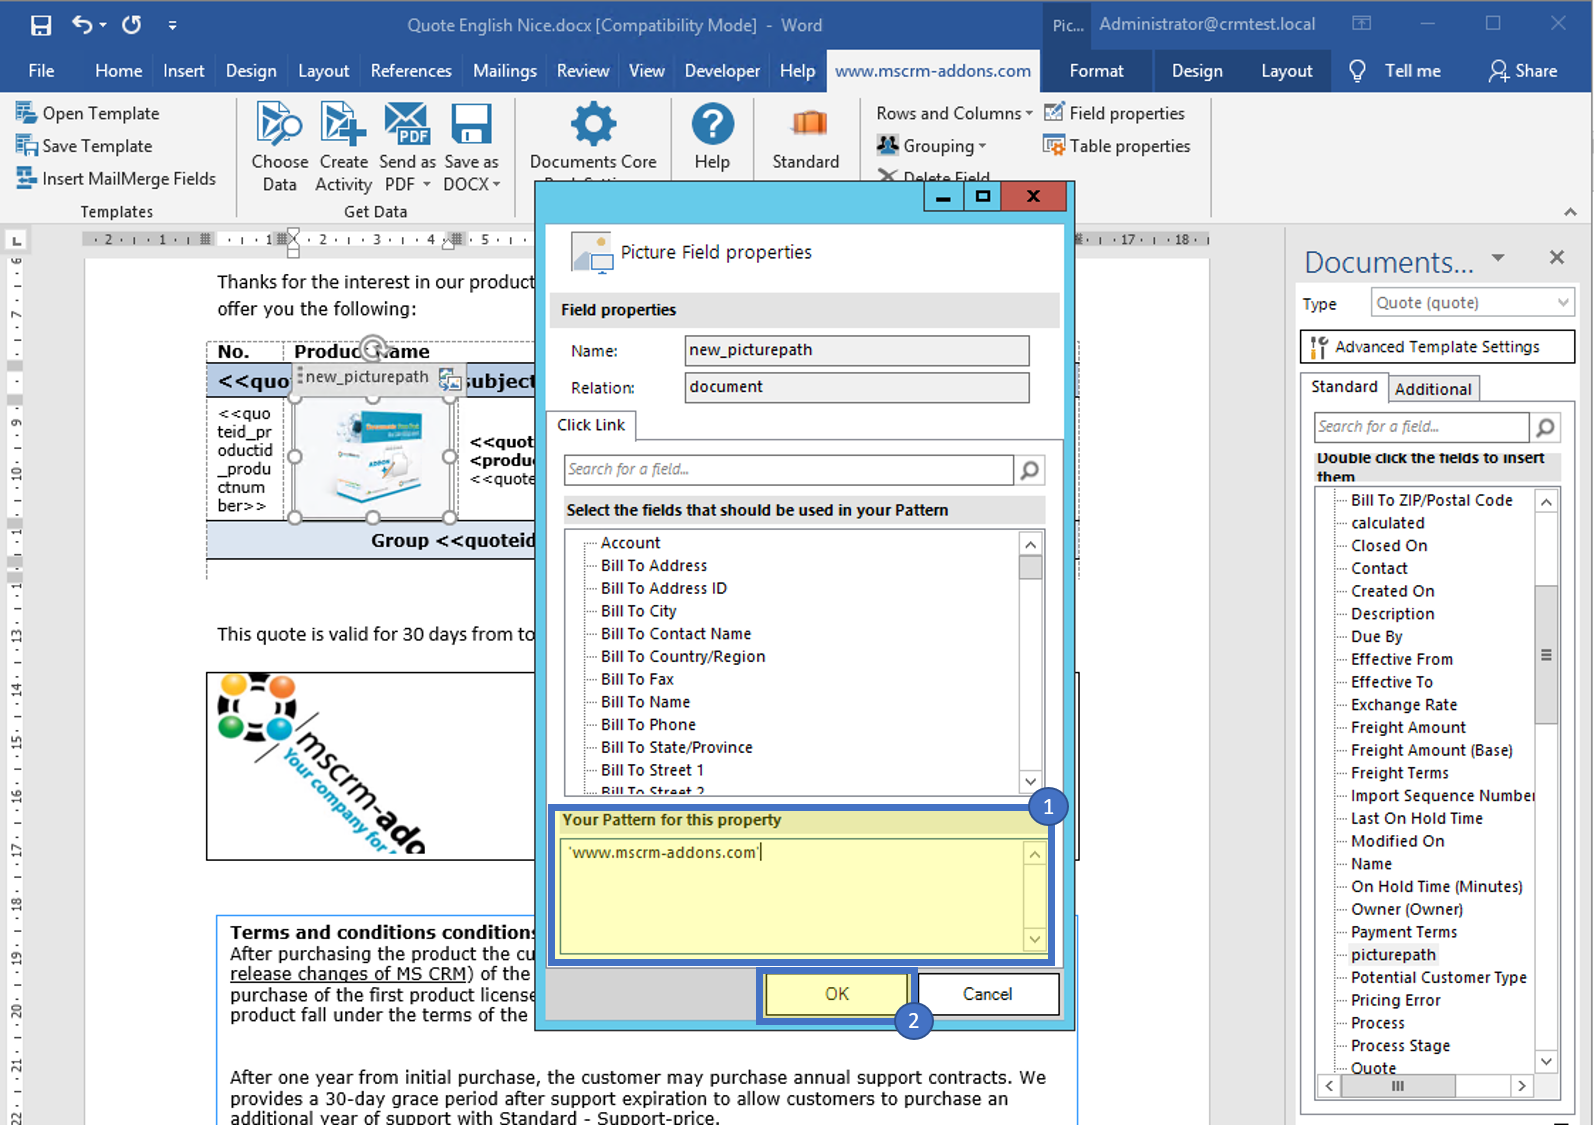Select the Click Link tab

(591, 425)
